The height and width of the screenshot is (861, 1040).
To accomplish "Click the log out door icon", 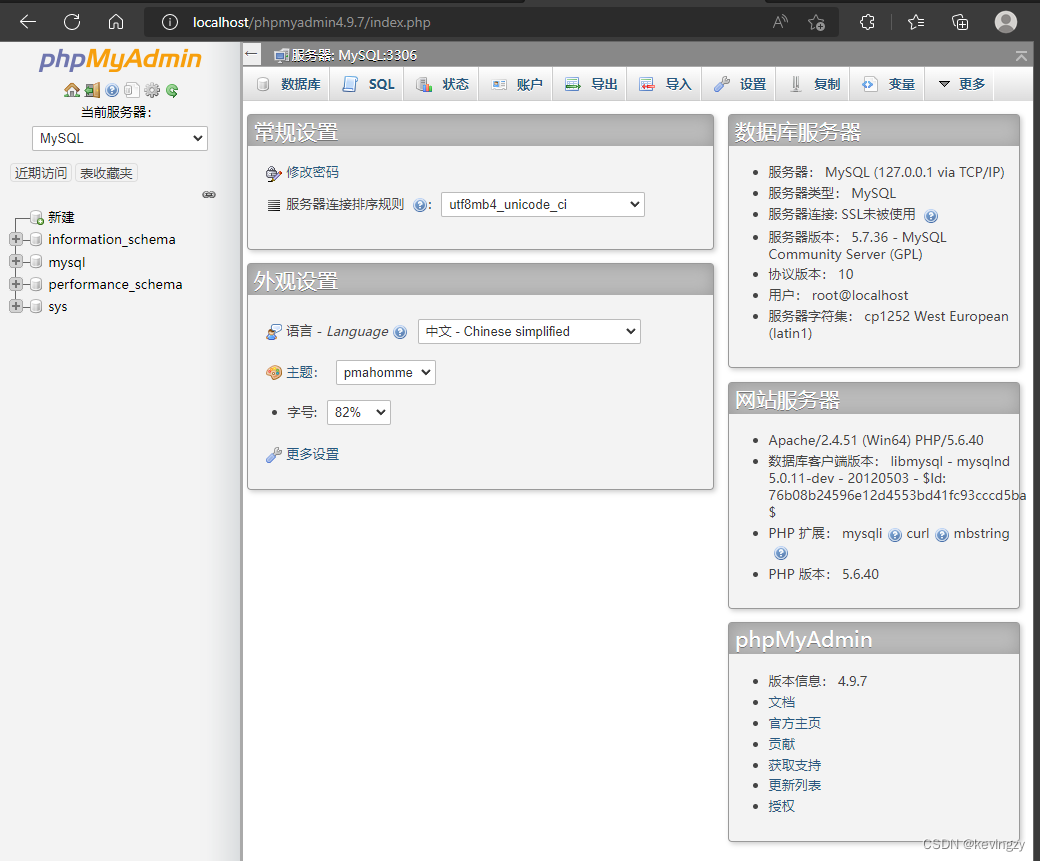I will tap(91, 90).
